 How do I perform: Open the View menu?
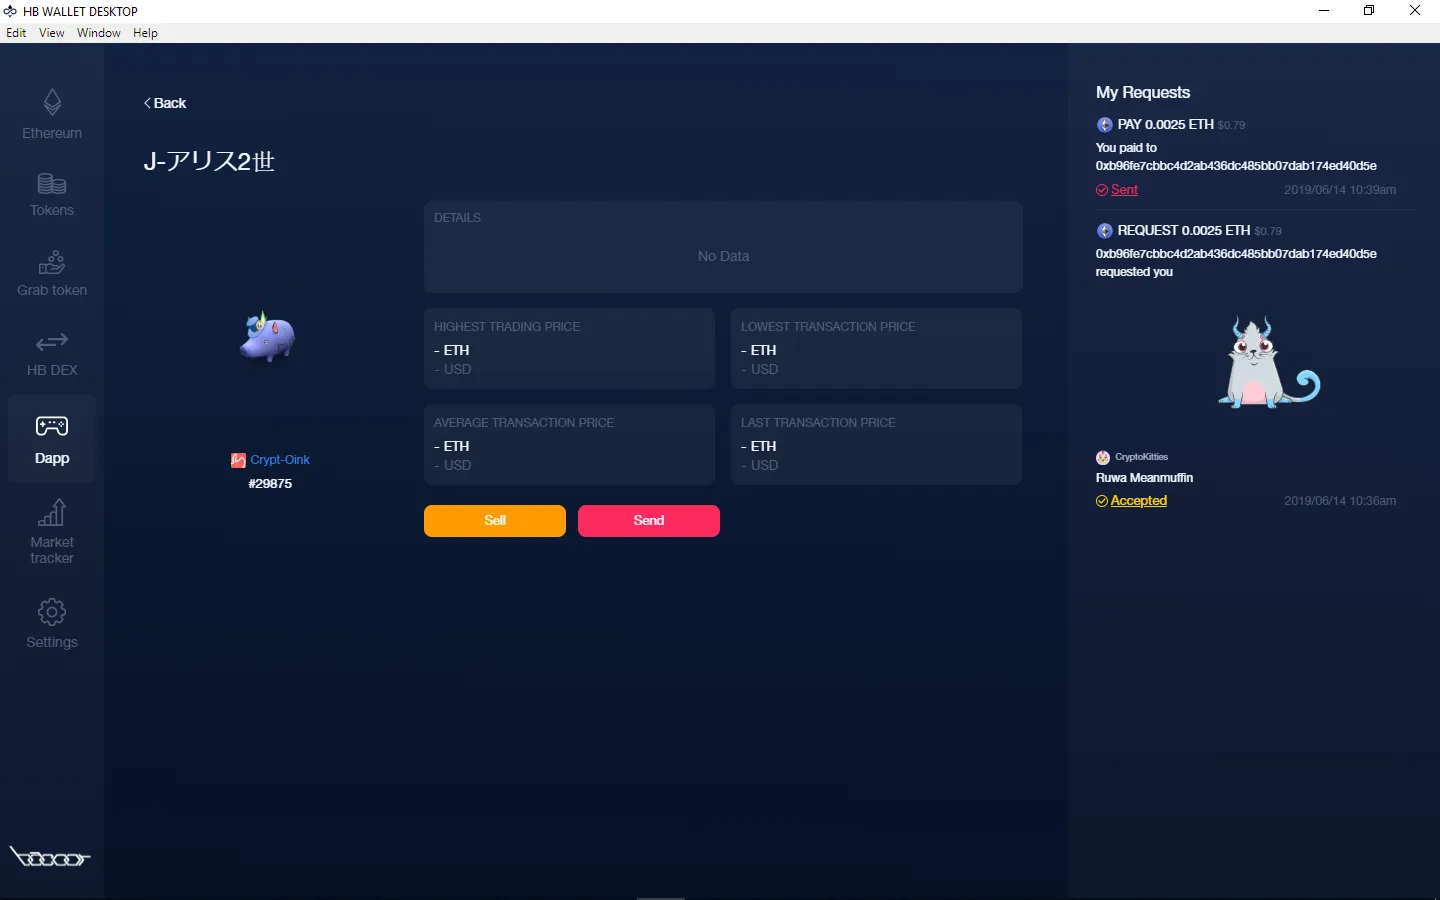coord(51,32)
